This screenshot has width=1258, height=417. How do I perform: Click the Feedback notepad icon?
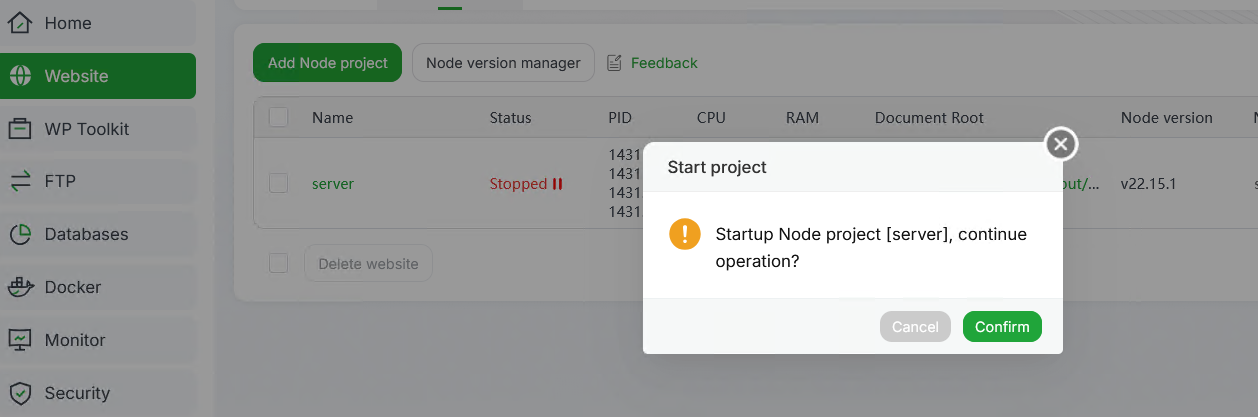pyautogui.click(x=615, y=63)
